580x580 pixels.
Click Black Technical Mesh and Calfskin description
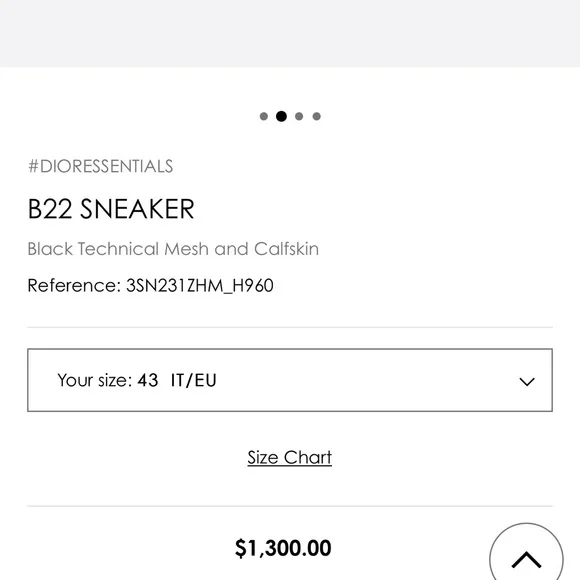173,249
